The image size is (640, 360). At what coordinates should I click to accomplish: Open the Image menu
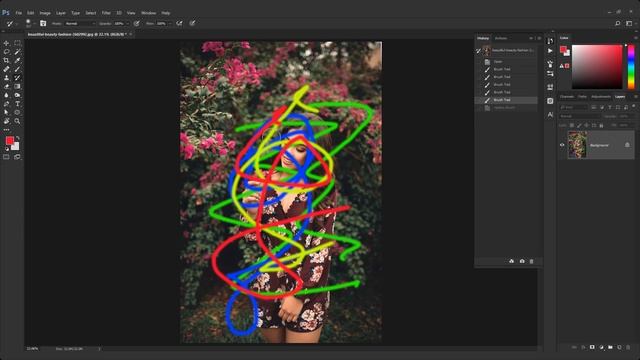pos(45,13)
